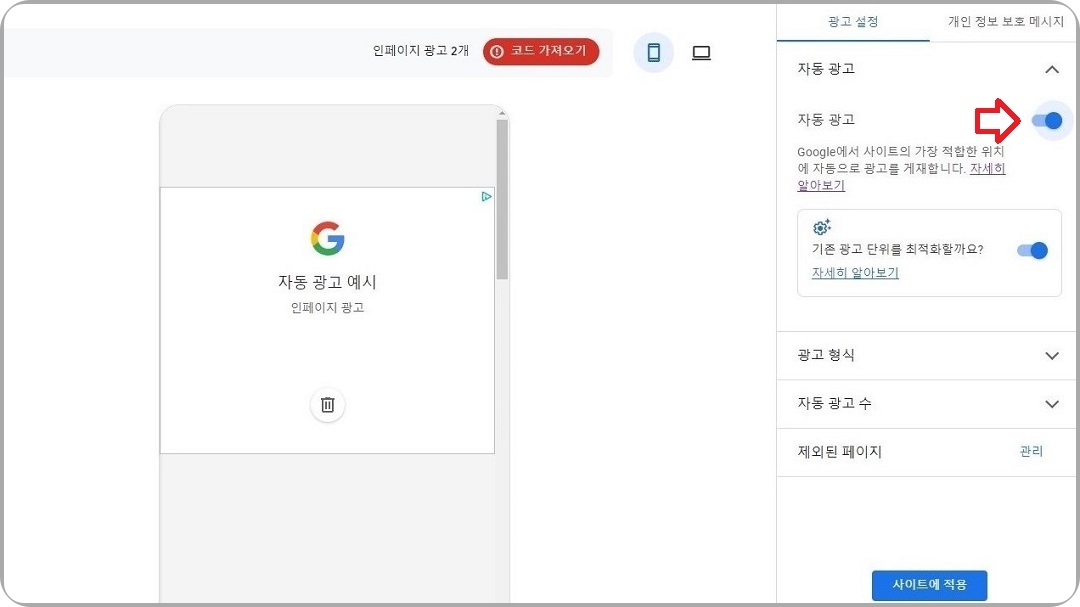Open the 자세히 알아보기 link in the optimization card
1080x607 pixels.
(x=854, y=272)
